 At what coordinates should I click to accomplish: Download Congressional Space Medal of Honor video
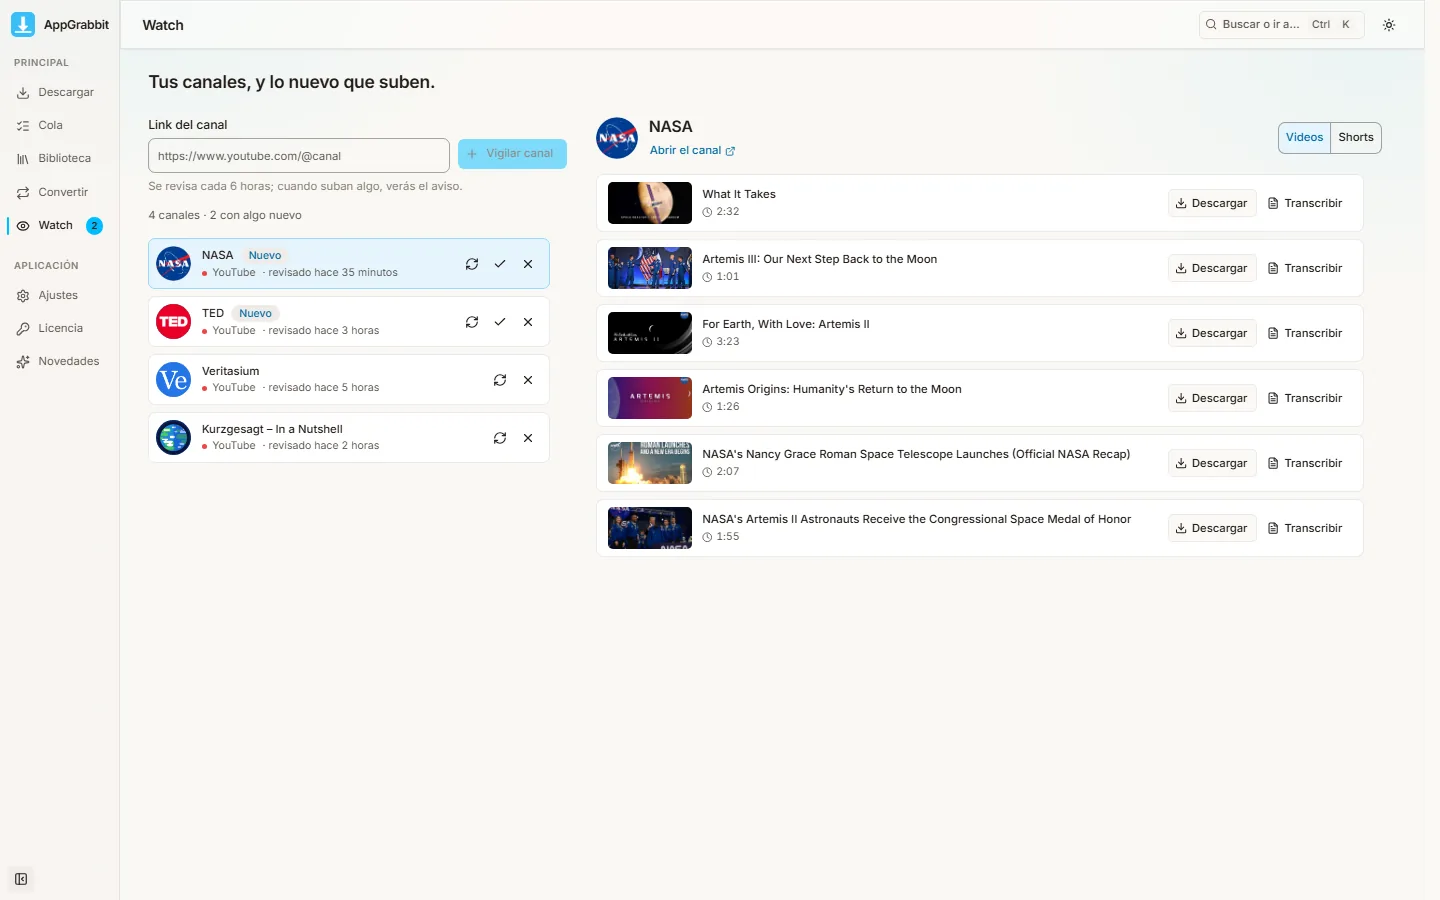(1212, 528)
